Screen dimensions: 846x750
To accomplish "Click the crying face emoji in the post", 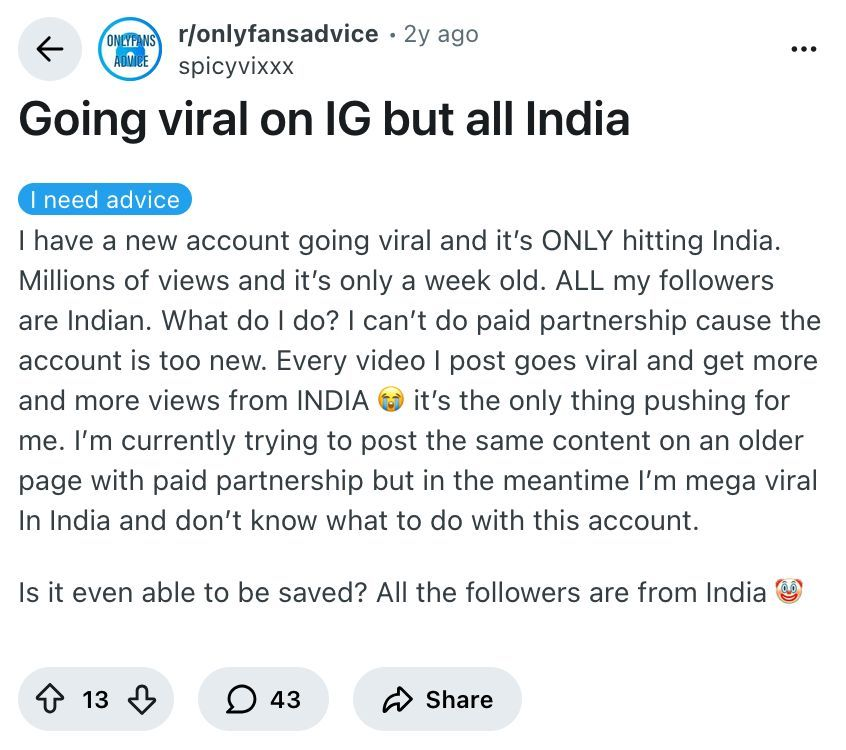I will [391, 400].
